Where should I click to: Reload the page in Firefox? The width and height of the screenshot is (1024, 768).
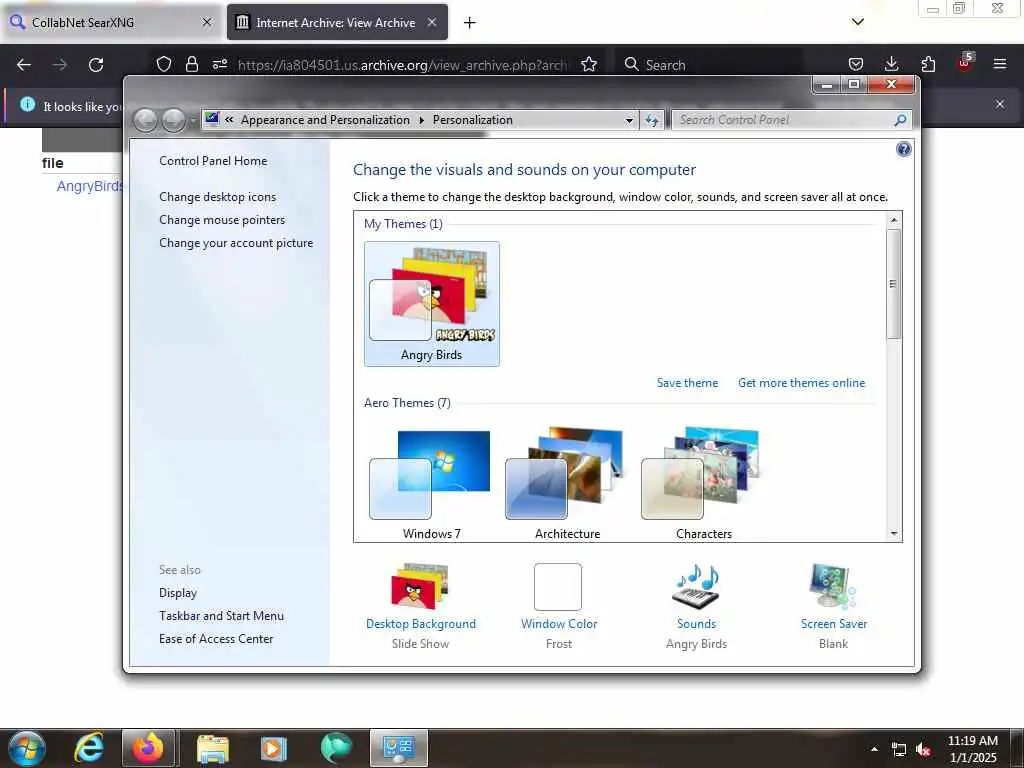[x=96, y=65]
